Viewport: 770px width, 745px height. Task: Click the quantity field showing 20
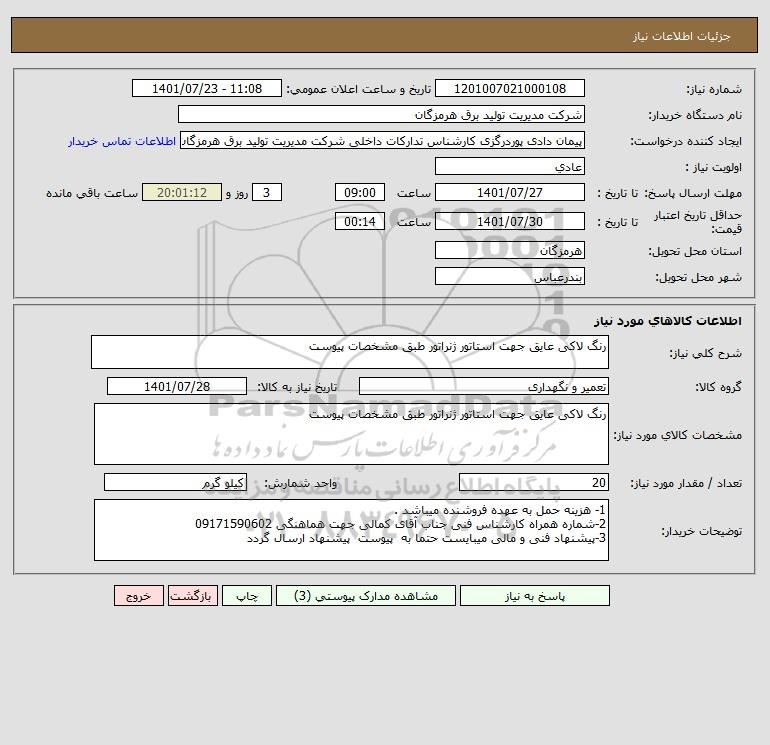(x=534, y=483)
